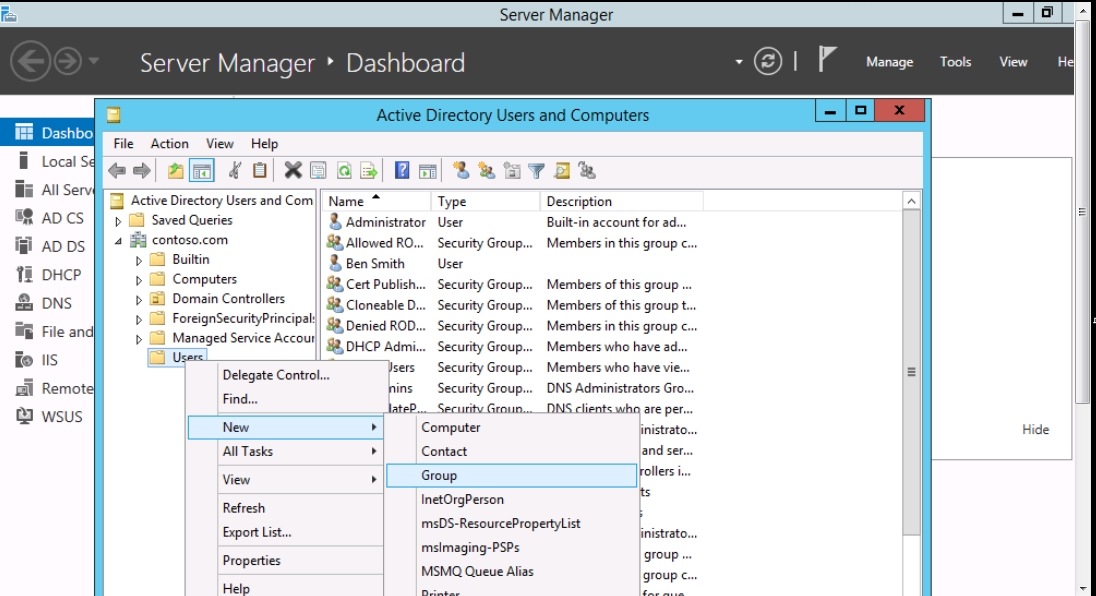Screen dimensions: 1096x596
Task: Open Help with the blue question mark icon
Action: click(x=402, y=170)
